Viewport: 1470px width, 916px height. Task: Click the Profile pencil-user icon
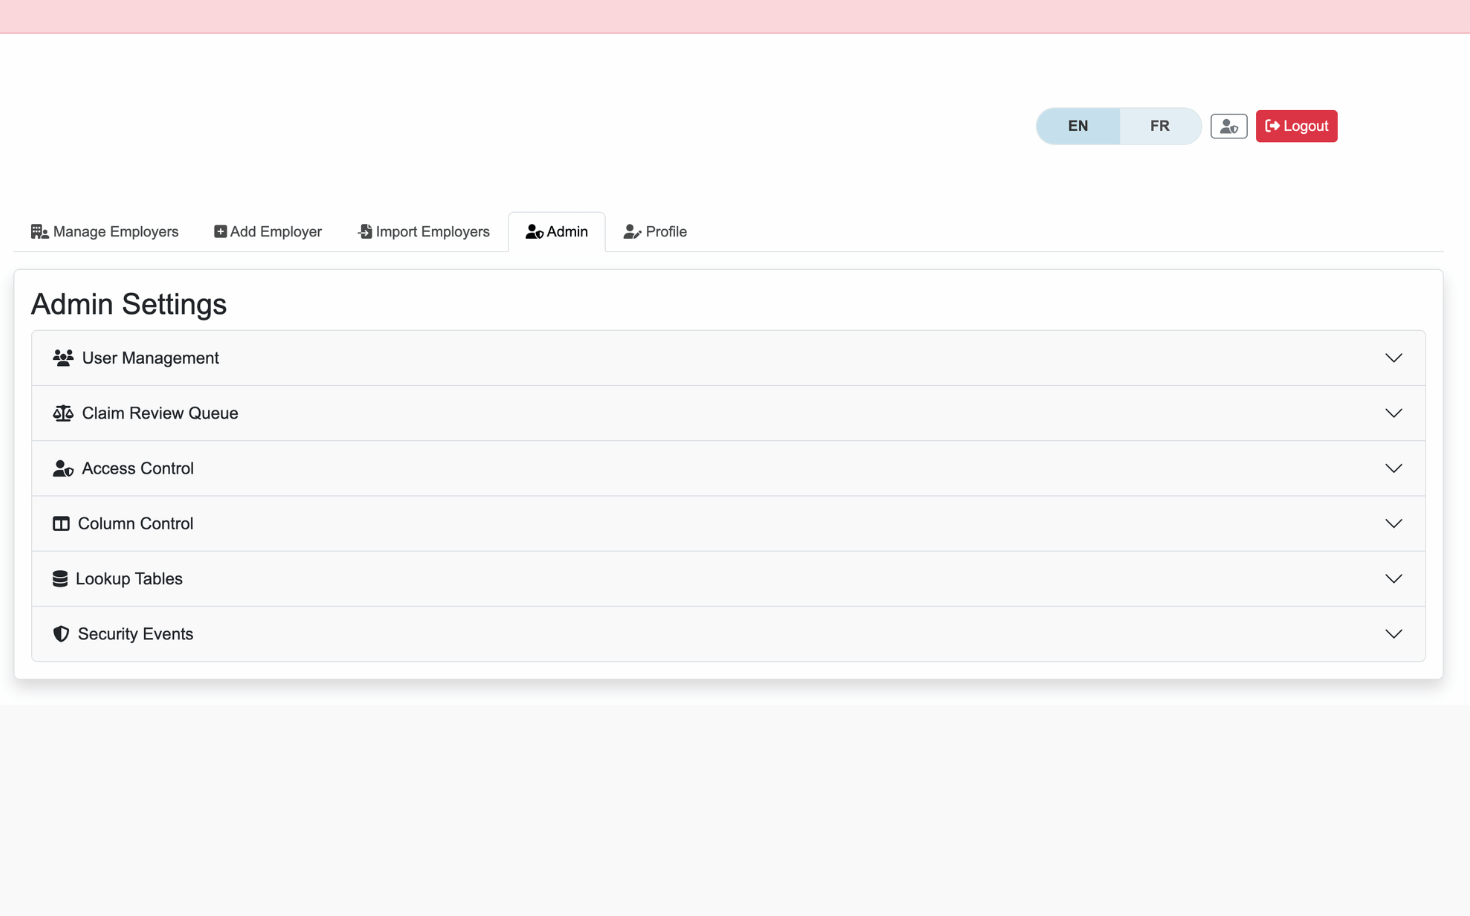tap(633, 231)
